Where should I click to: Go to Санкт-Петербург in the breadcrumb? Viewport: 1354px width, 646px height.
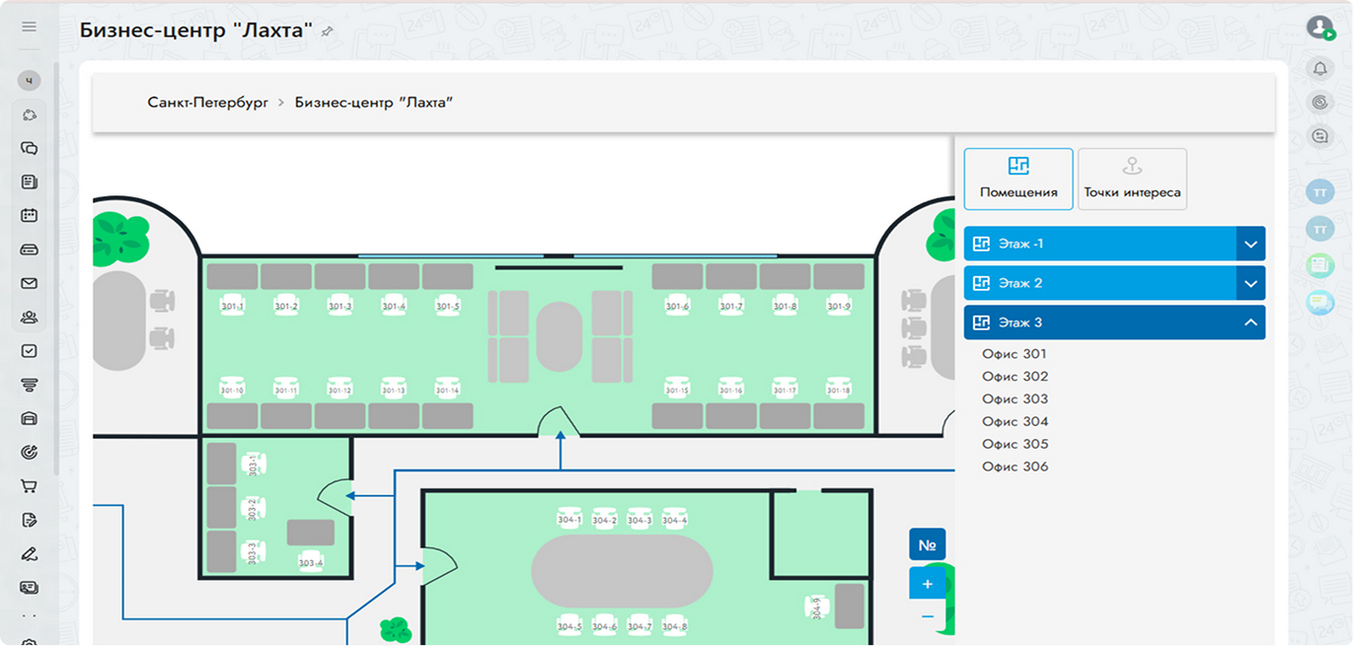[x=208, y=103]
